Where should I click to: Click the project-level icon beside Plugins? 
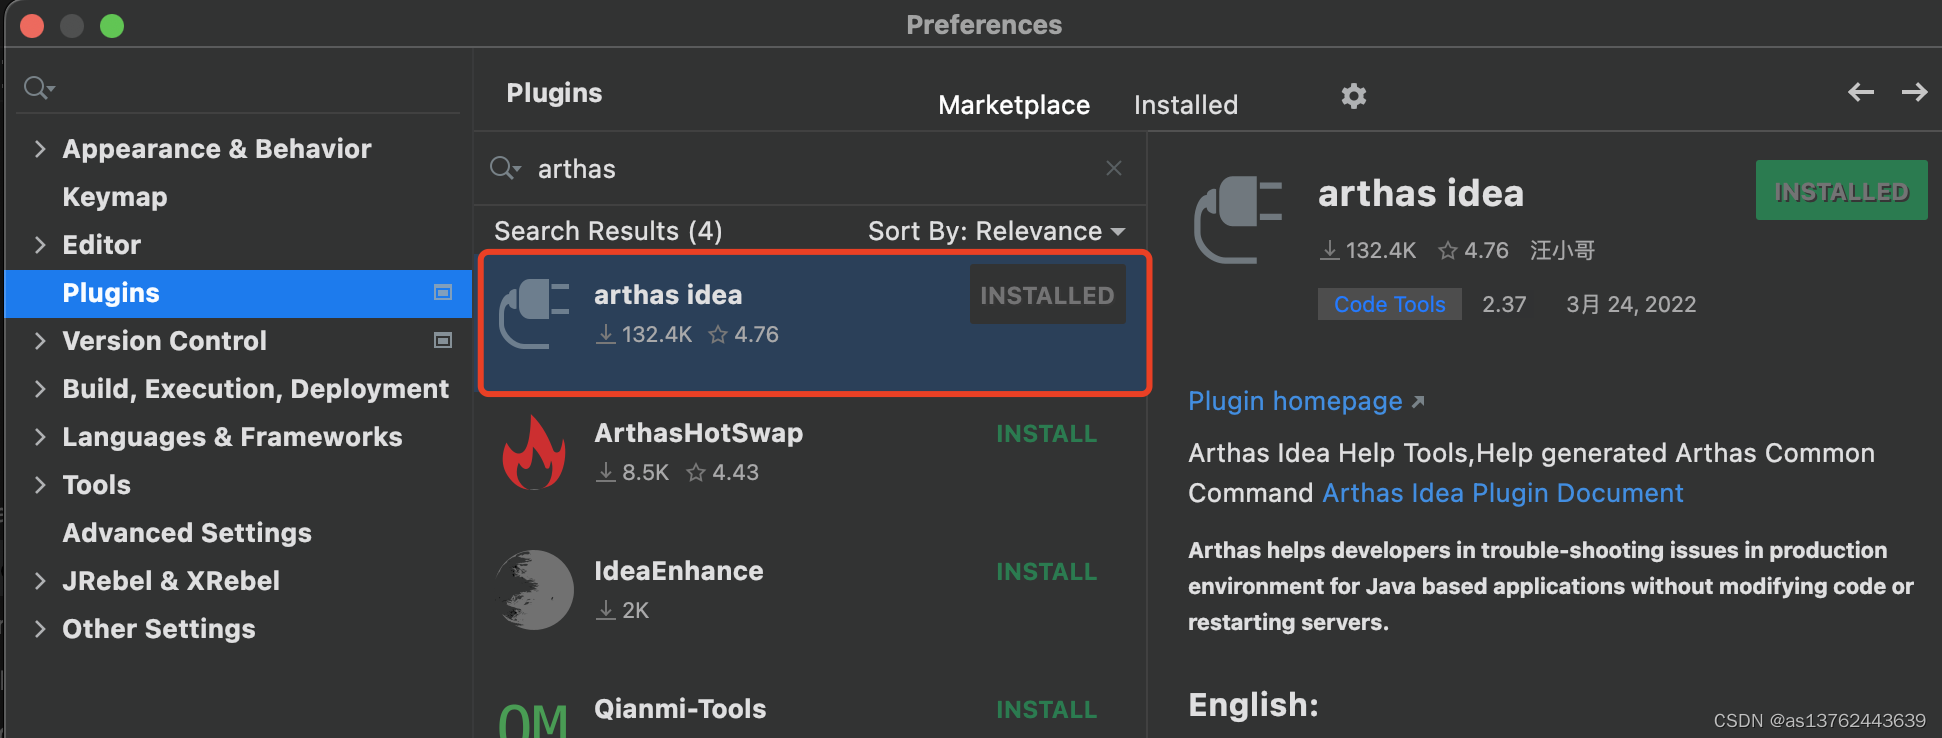tap(443, 292)
